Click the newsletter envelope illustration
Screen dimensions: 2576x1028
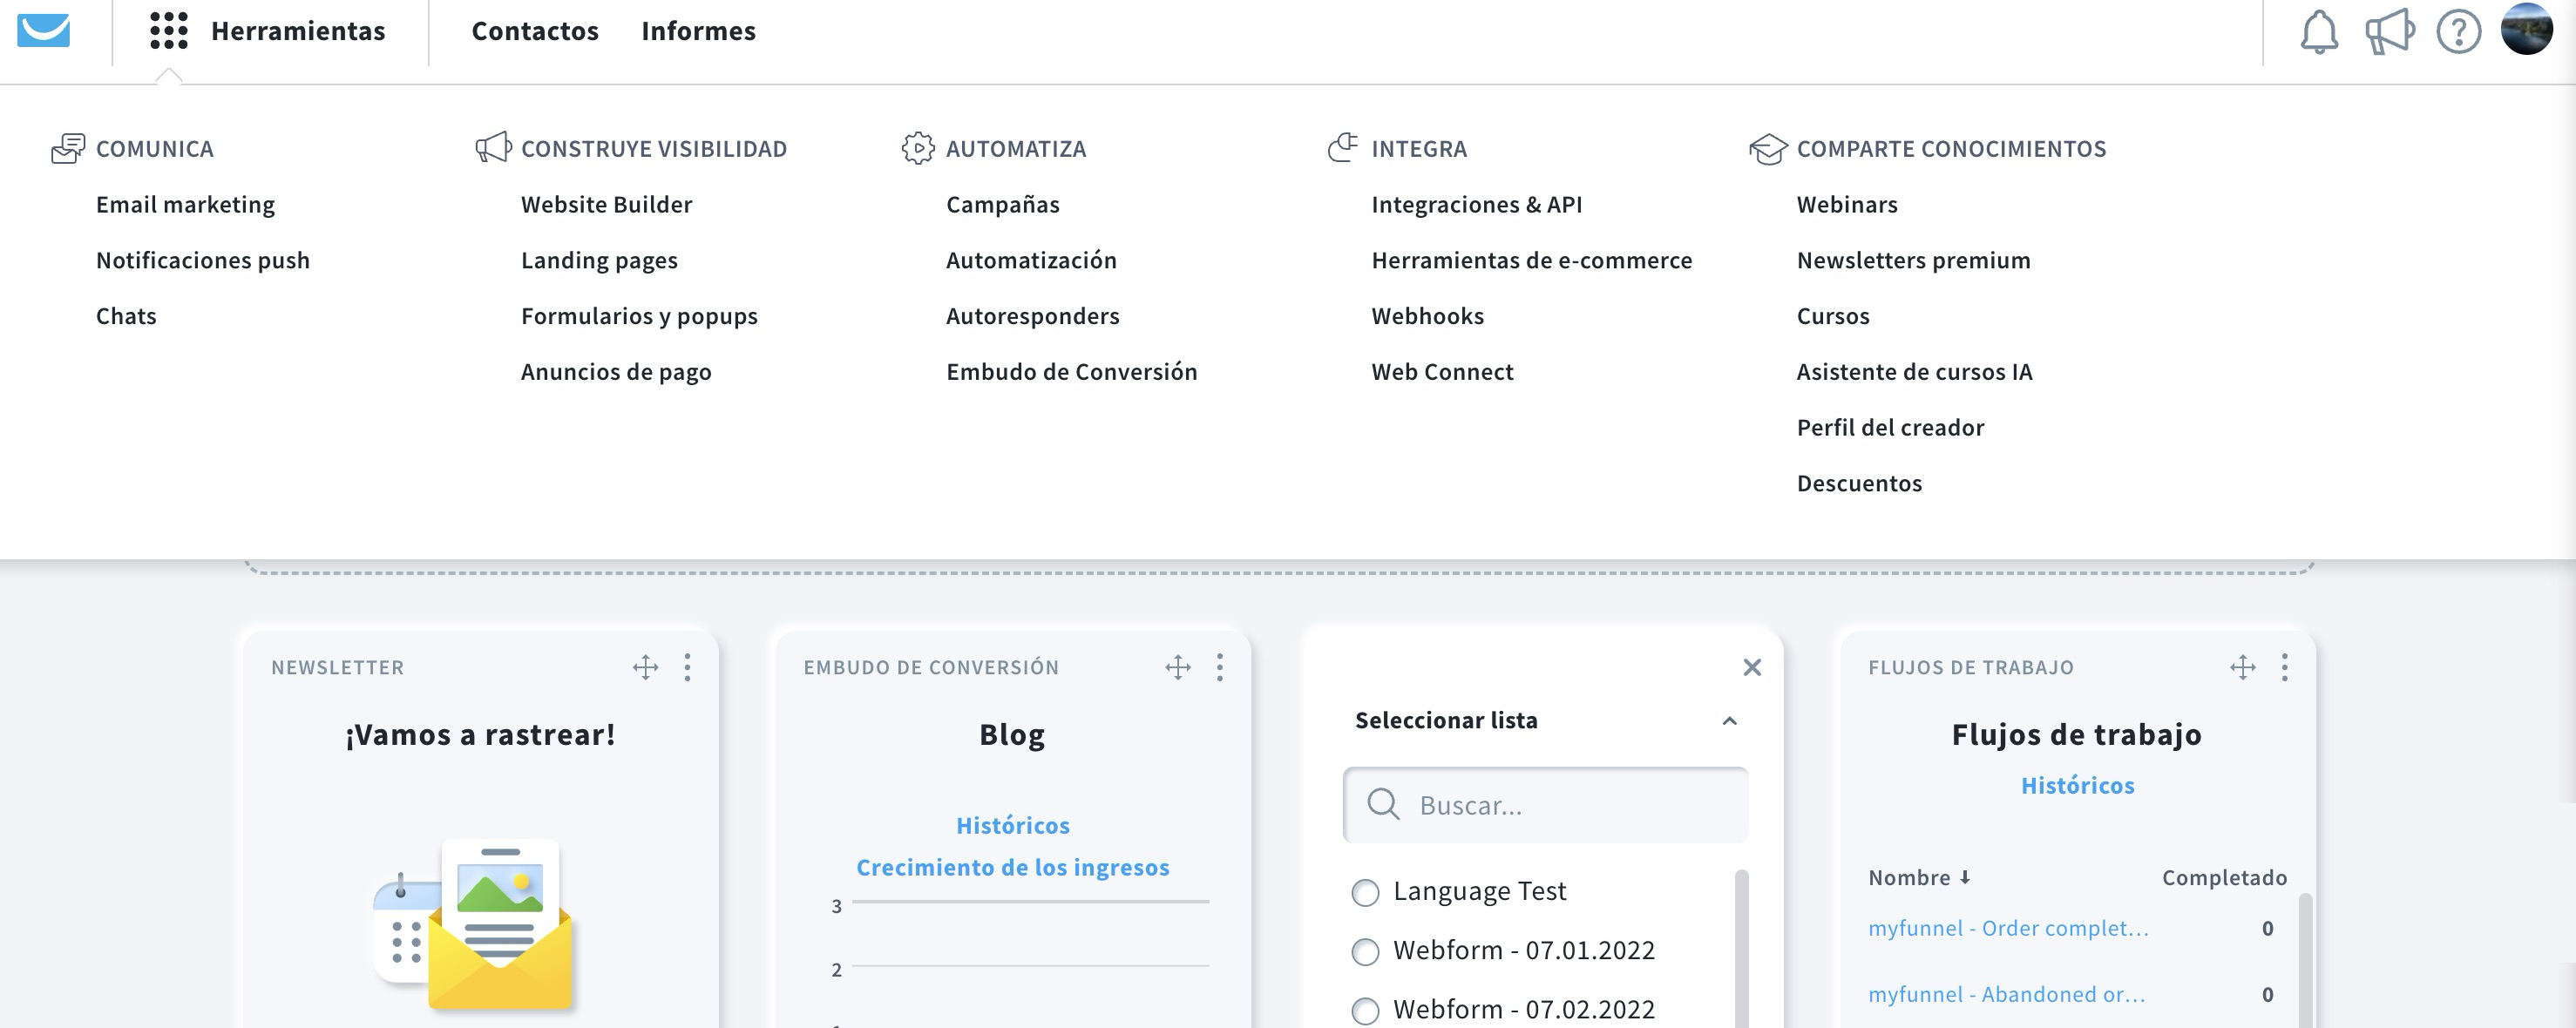tap(474, 925)
